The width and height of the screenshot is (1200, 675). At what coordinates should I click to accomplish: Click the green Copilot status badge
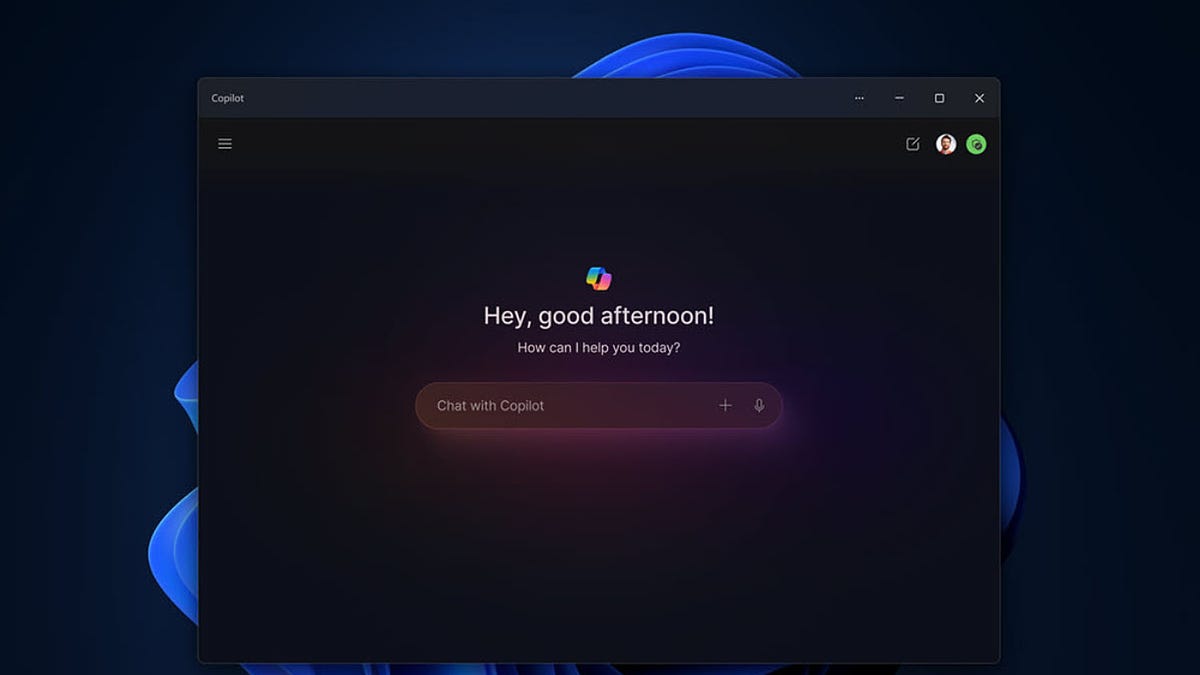[975, 143]
